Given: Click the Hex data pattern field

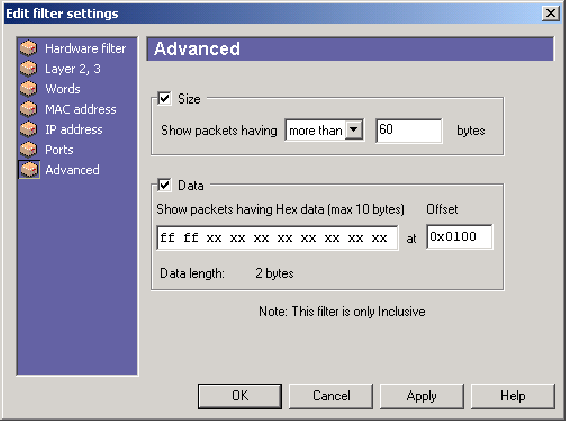Looking at the screenshot, I should [x=277, y=238].
